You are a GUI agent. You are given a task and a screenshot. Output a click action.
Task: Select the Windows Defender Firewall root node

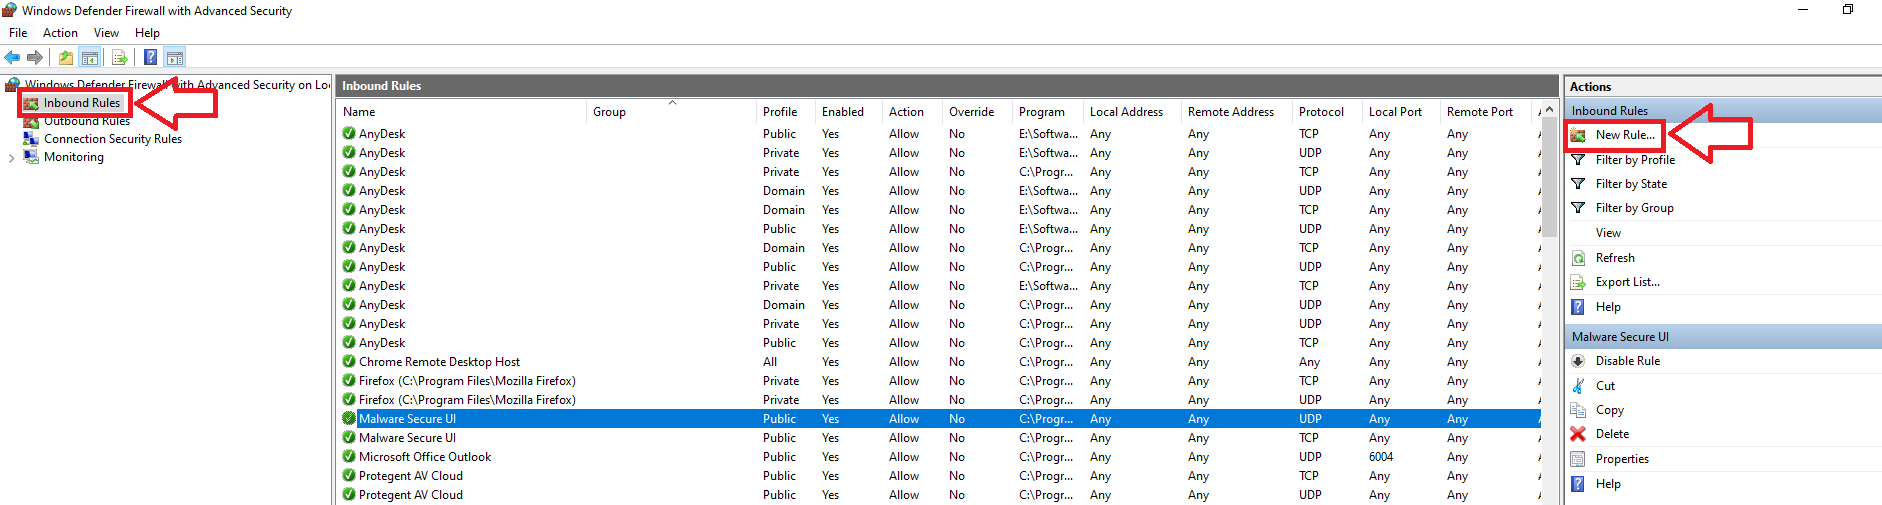(x=177, y=85)
